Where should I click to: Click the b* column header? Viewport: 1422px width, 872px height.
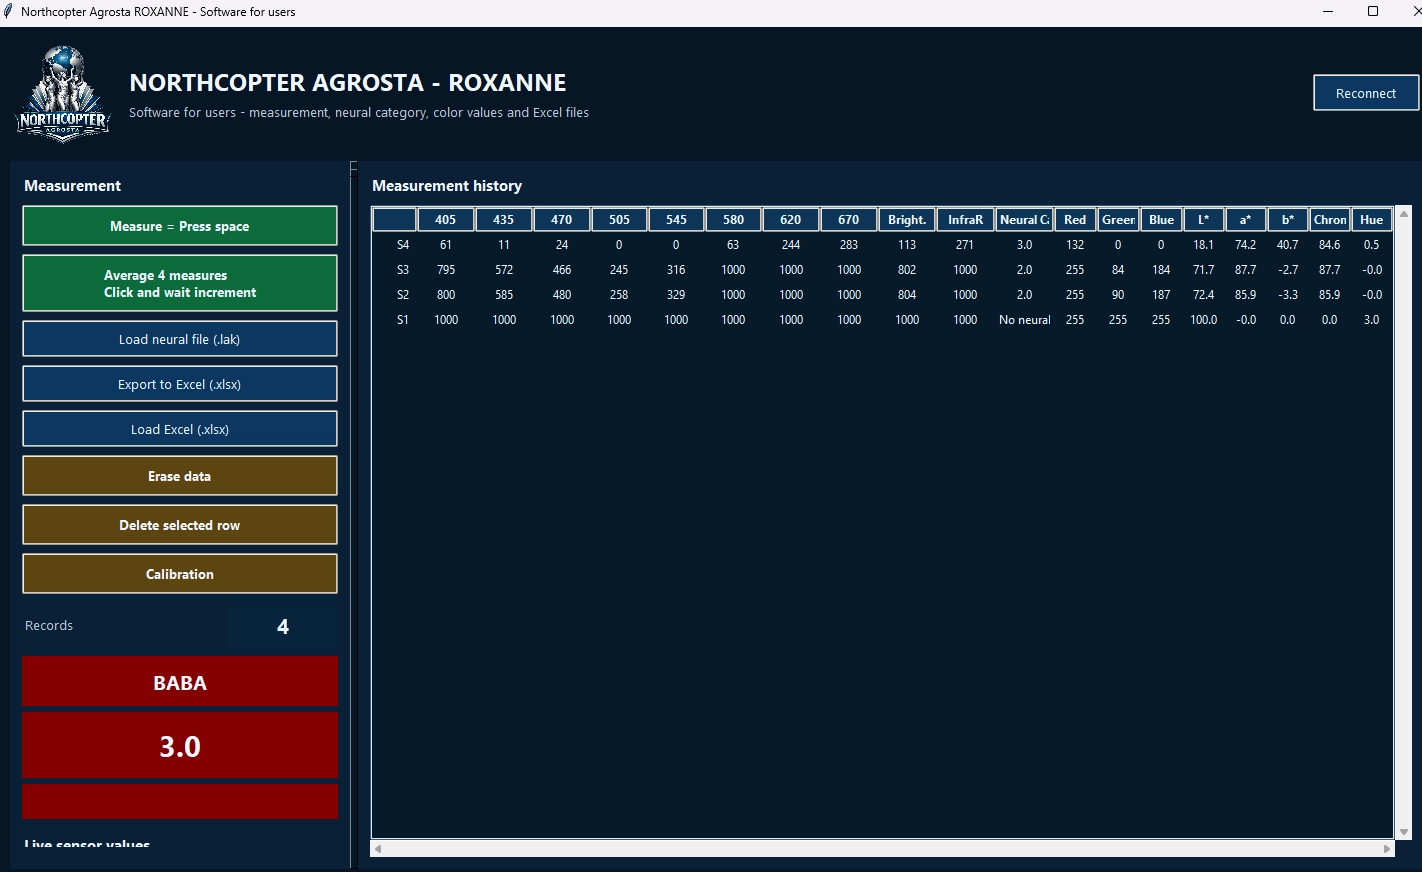click(x=1288, y=220)
